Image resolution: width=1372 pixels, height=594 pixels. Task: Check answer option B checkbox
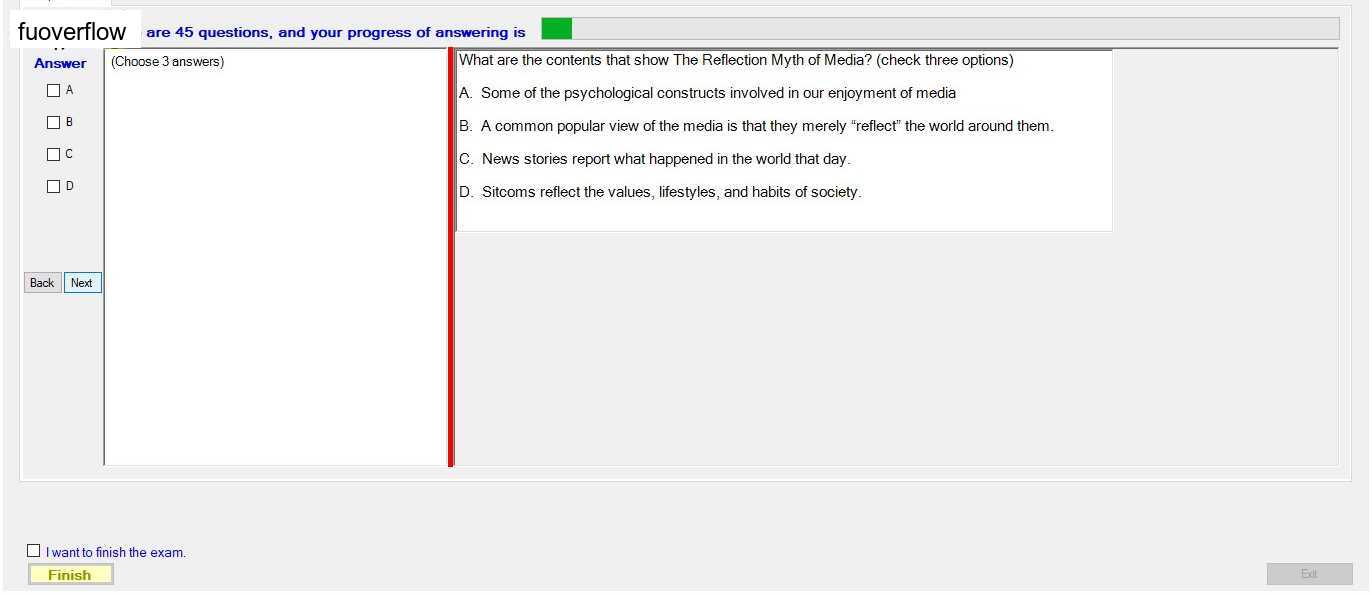click(x=54, y=122)
